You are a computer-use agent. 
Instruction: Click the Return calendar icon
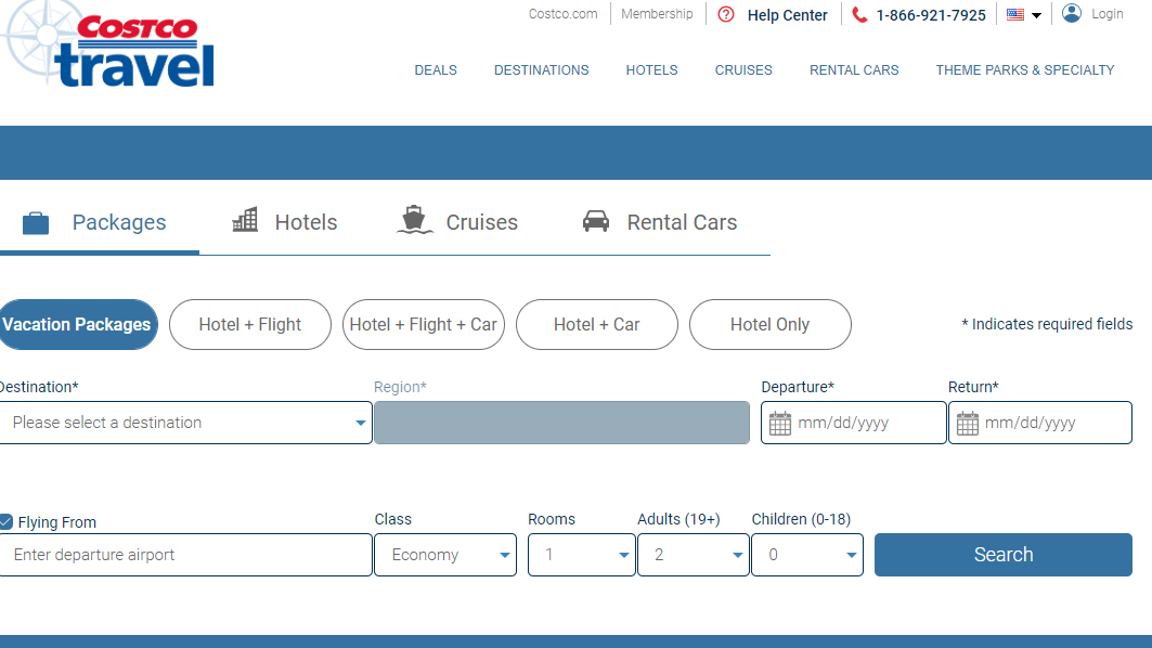point(967,423)
